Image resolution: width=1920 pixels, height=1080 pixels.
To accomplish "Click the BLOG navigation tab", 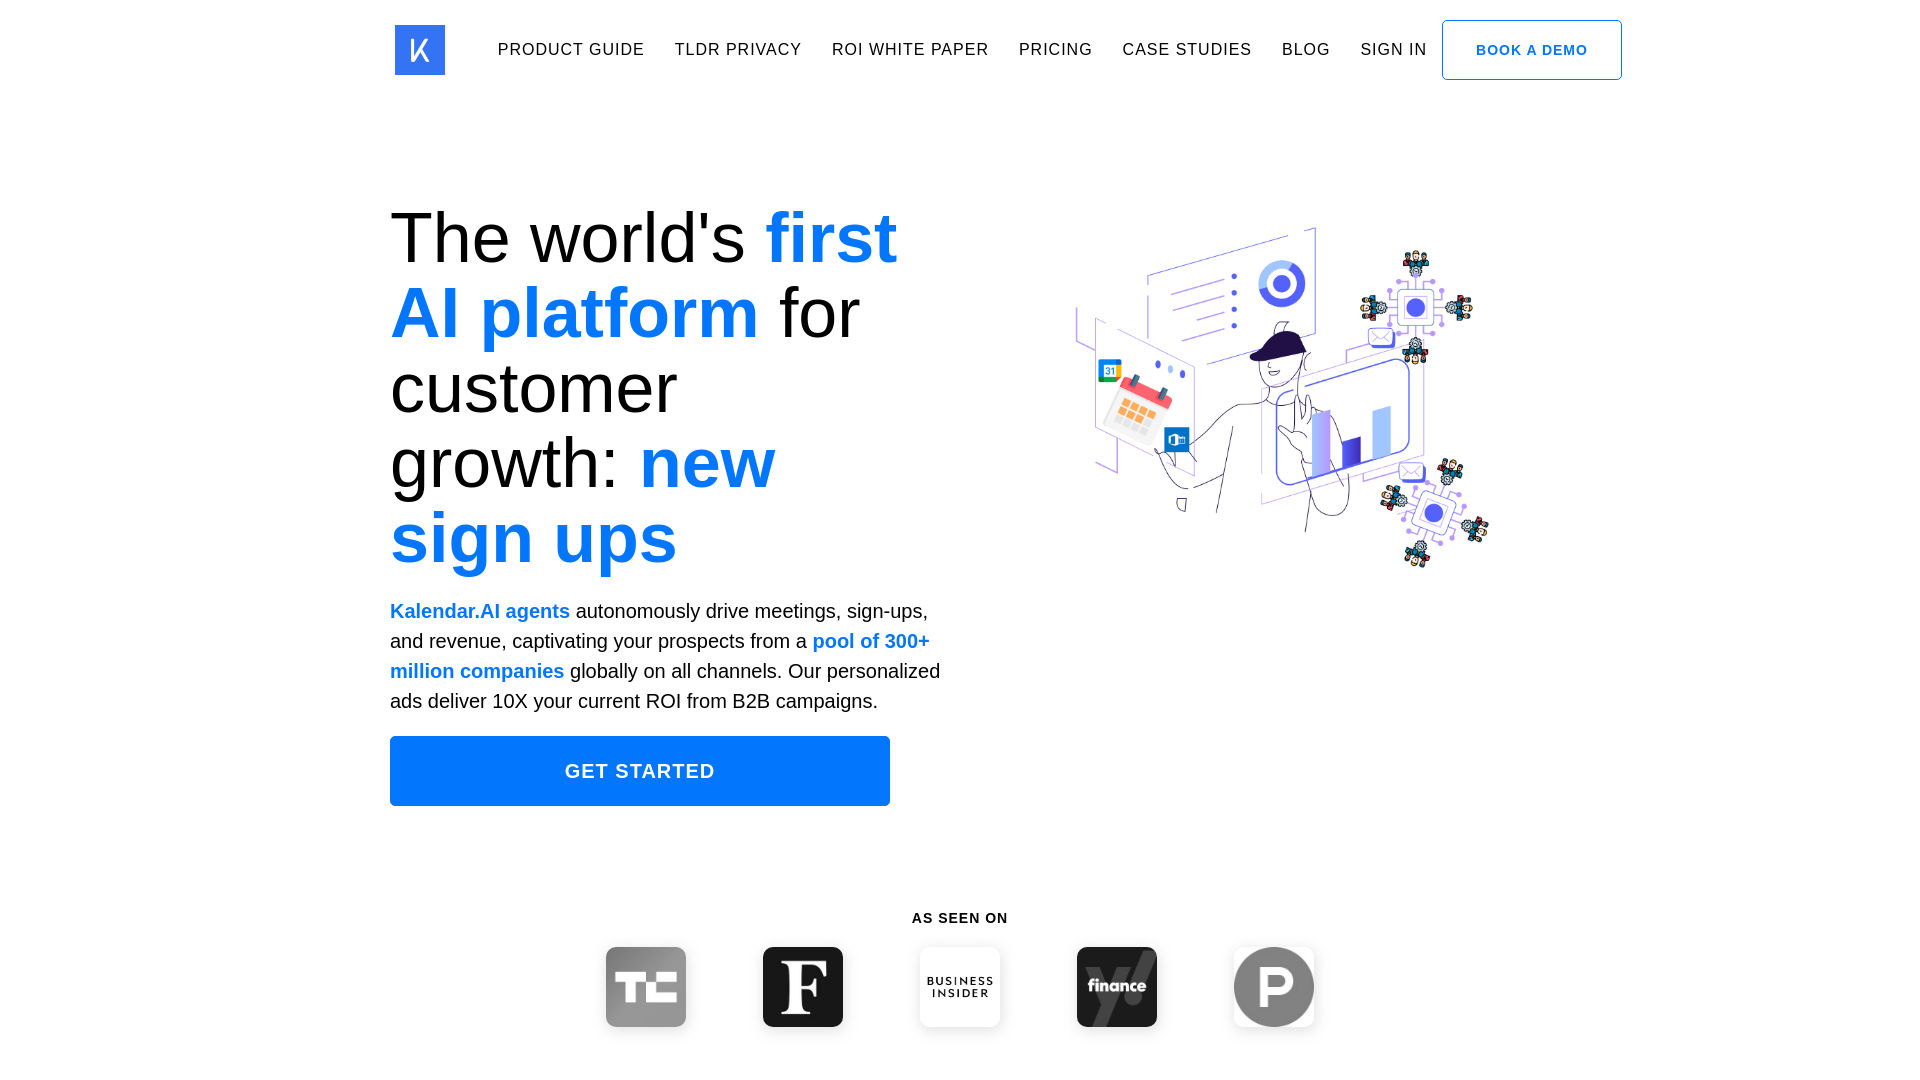I will pyautogui.click(x=1305, y=49).
